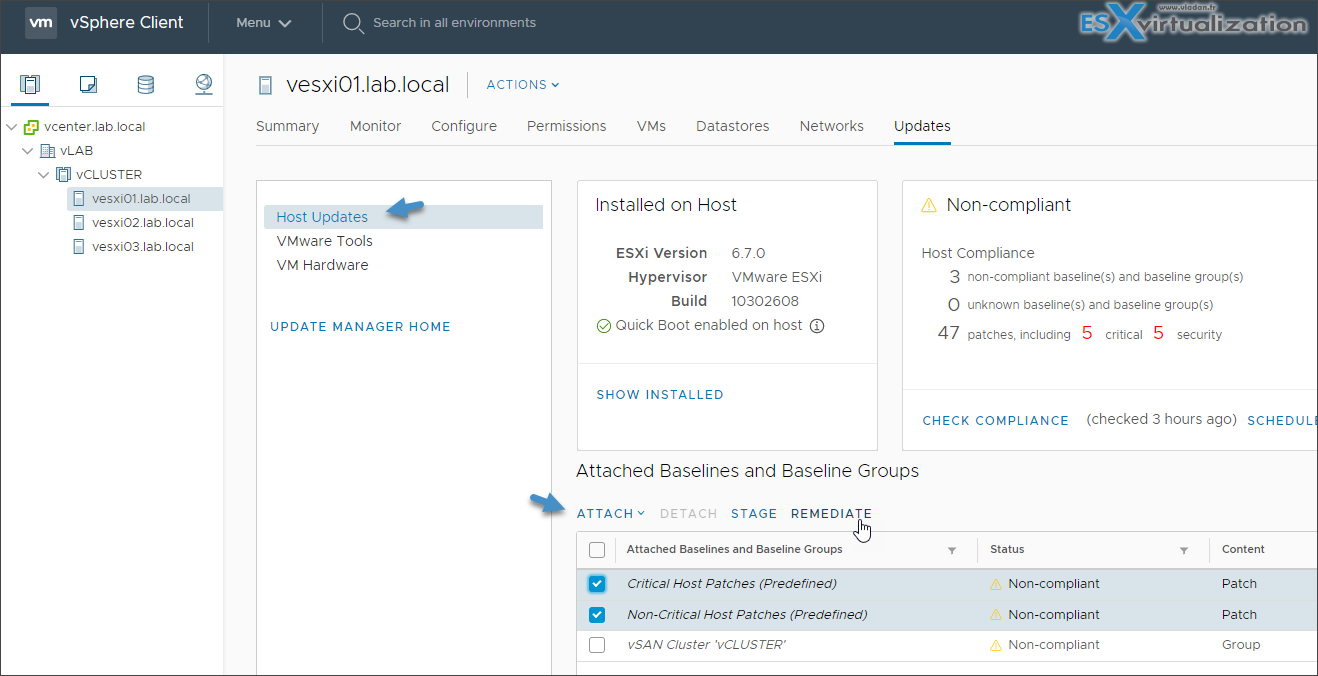Click the Quick Boot green check icon
The height and width of the screenshot is (676, 1318).
pyautogui.click(x=604, y=326)
